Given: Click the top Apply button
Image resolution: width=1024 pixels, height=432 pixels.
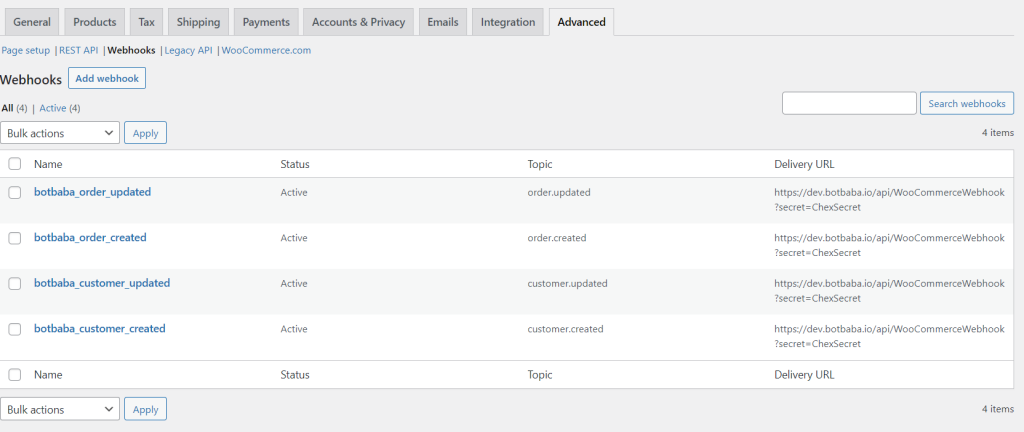Looking at the screenshot, I should click(146, 132).
